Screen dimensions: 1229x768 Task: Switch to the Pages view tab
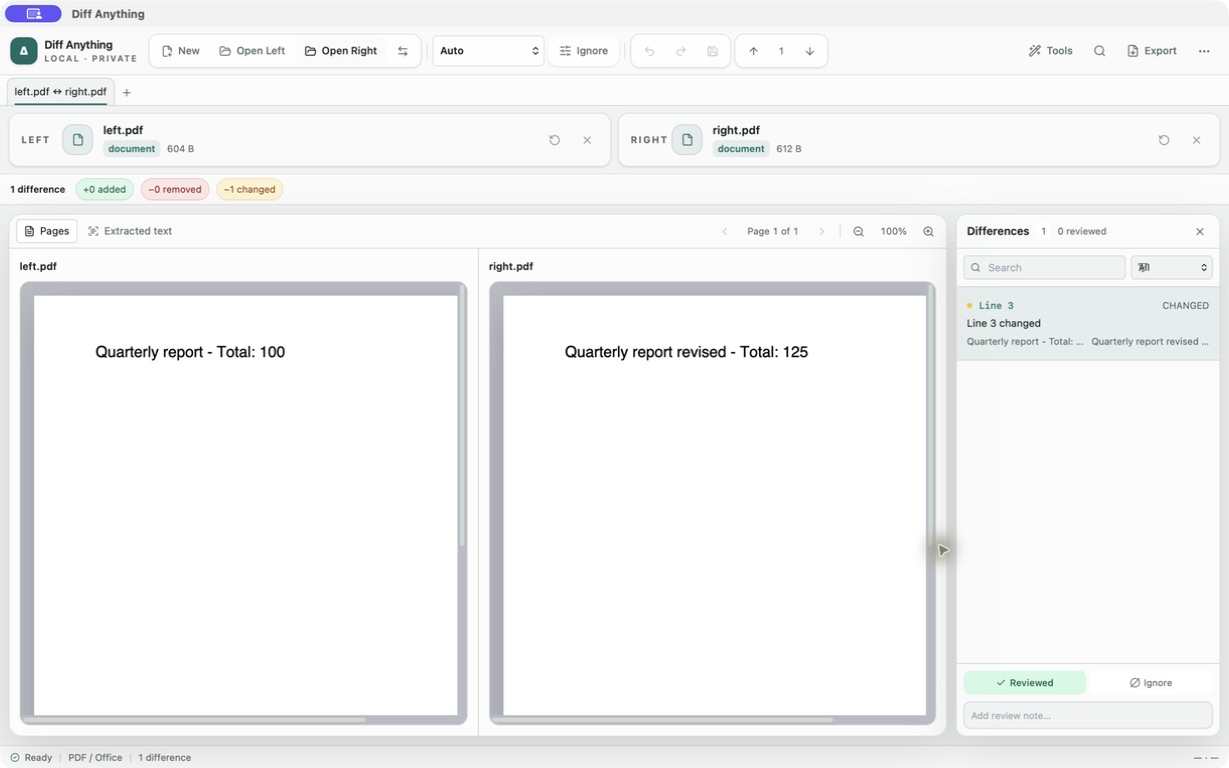[47, 231]
